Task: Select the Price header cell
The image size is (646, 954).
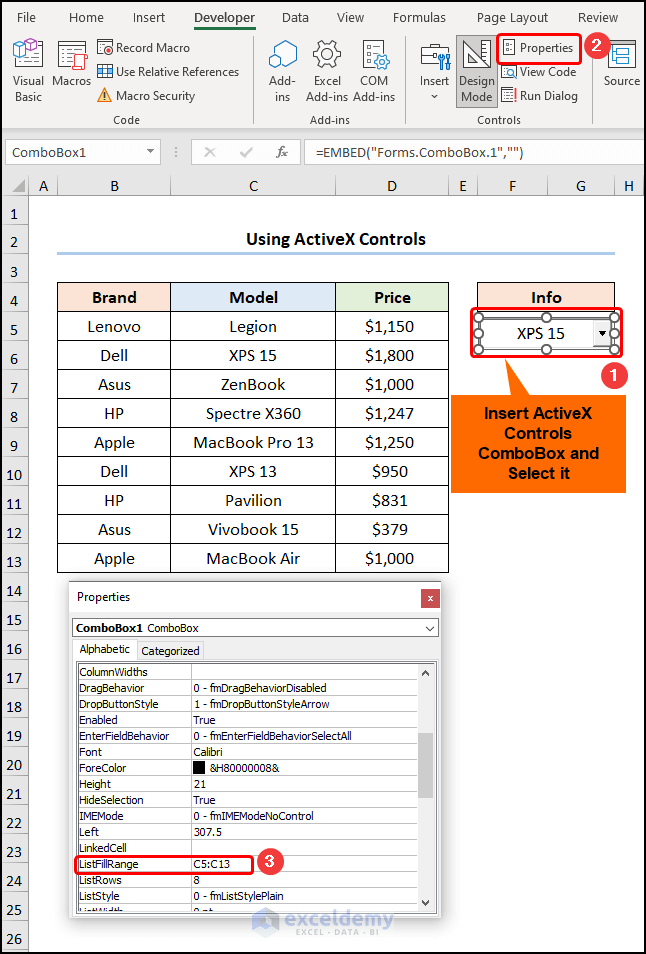Action: [x=392, y=298]
